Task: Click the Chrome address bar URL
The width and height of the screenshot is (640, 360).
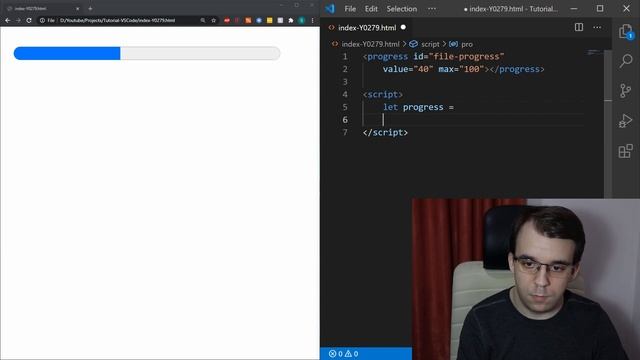Action: (x=118, y=20)
